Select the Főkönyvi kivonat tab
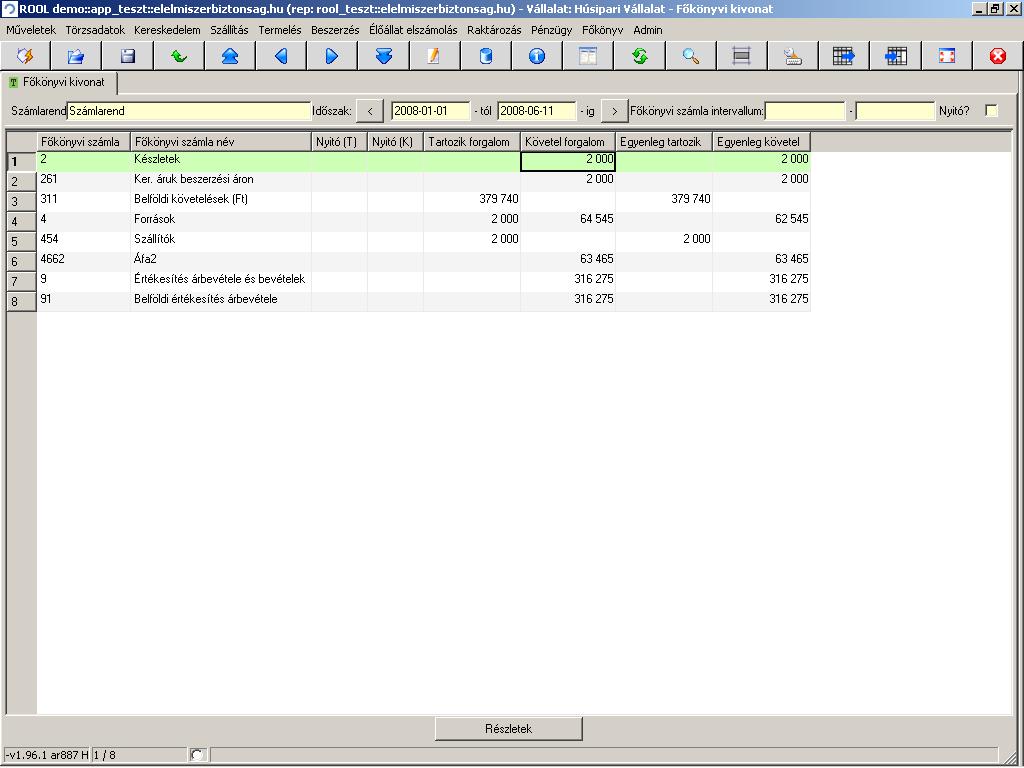 pyautogui.click(x=62, y=82)
